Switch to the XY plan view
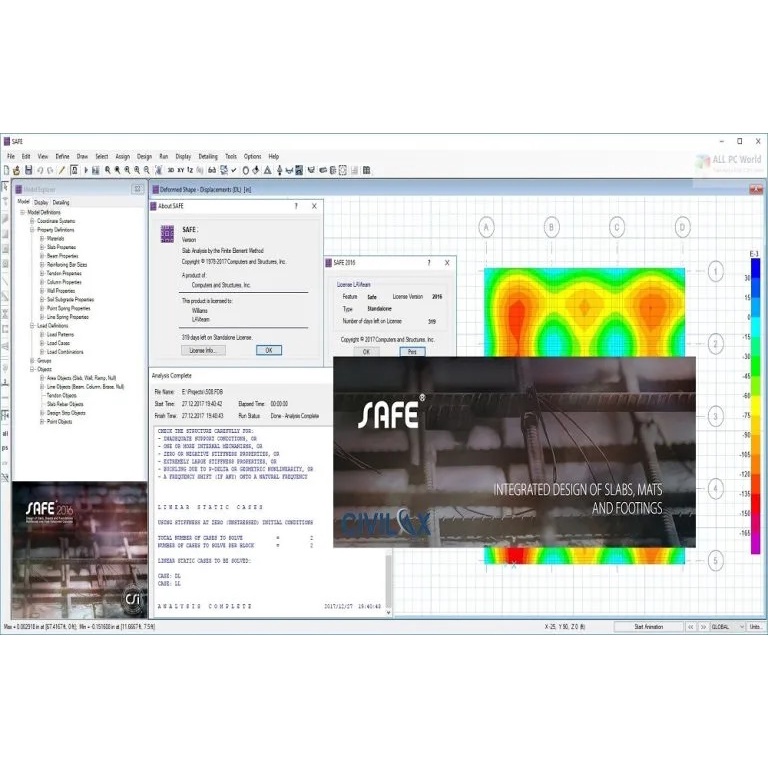Image resolution: width=768 pixels, height=768 pixels. pos(181,170)
